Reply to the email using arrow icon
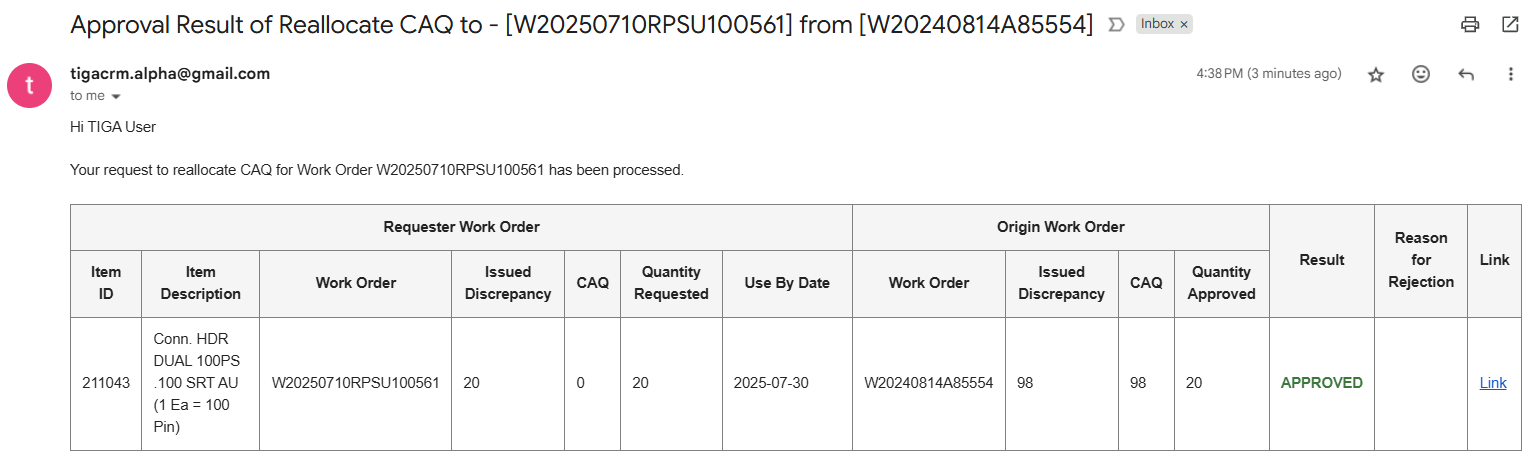1528x460 pixels. pos(1466,74)
